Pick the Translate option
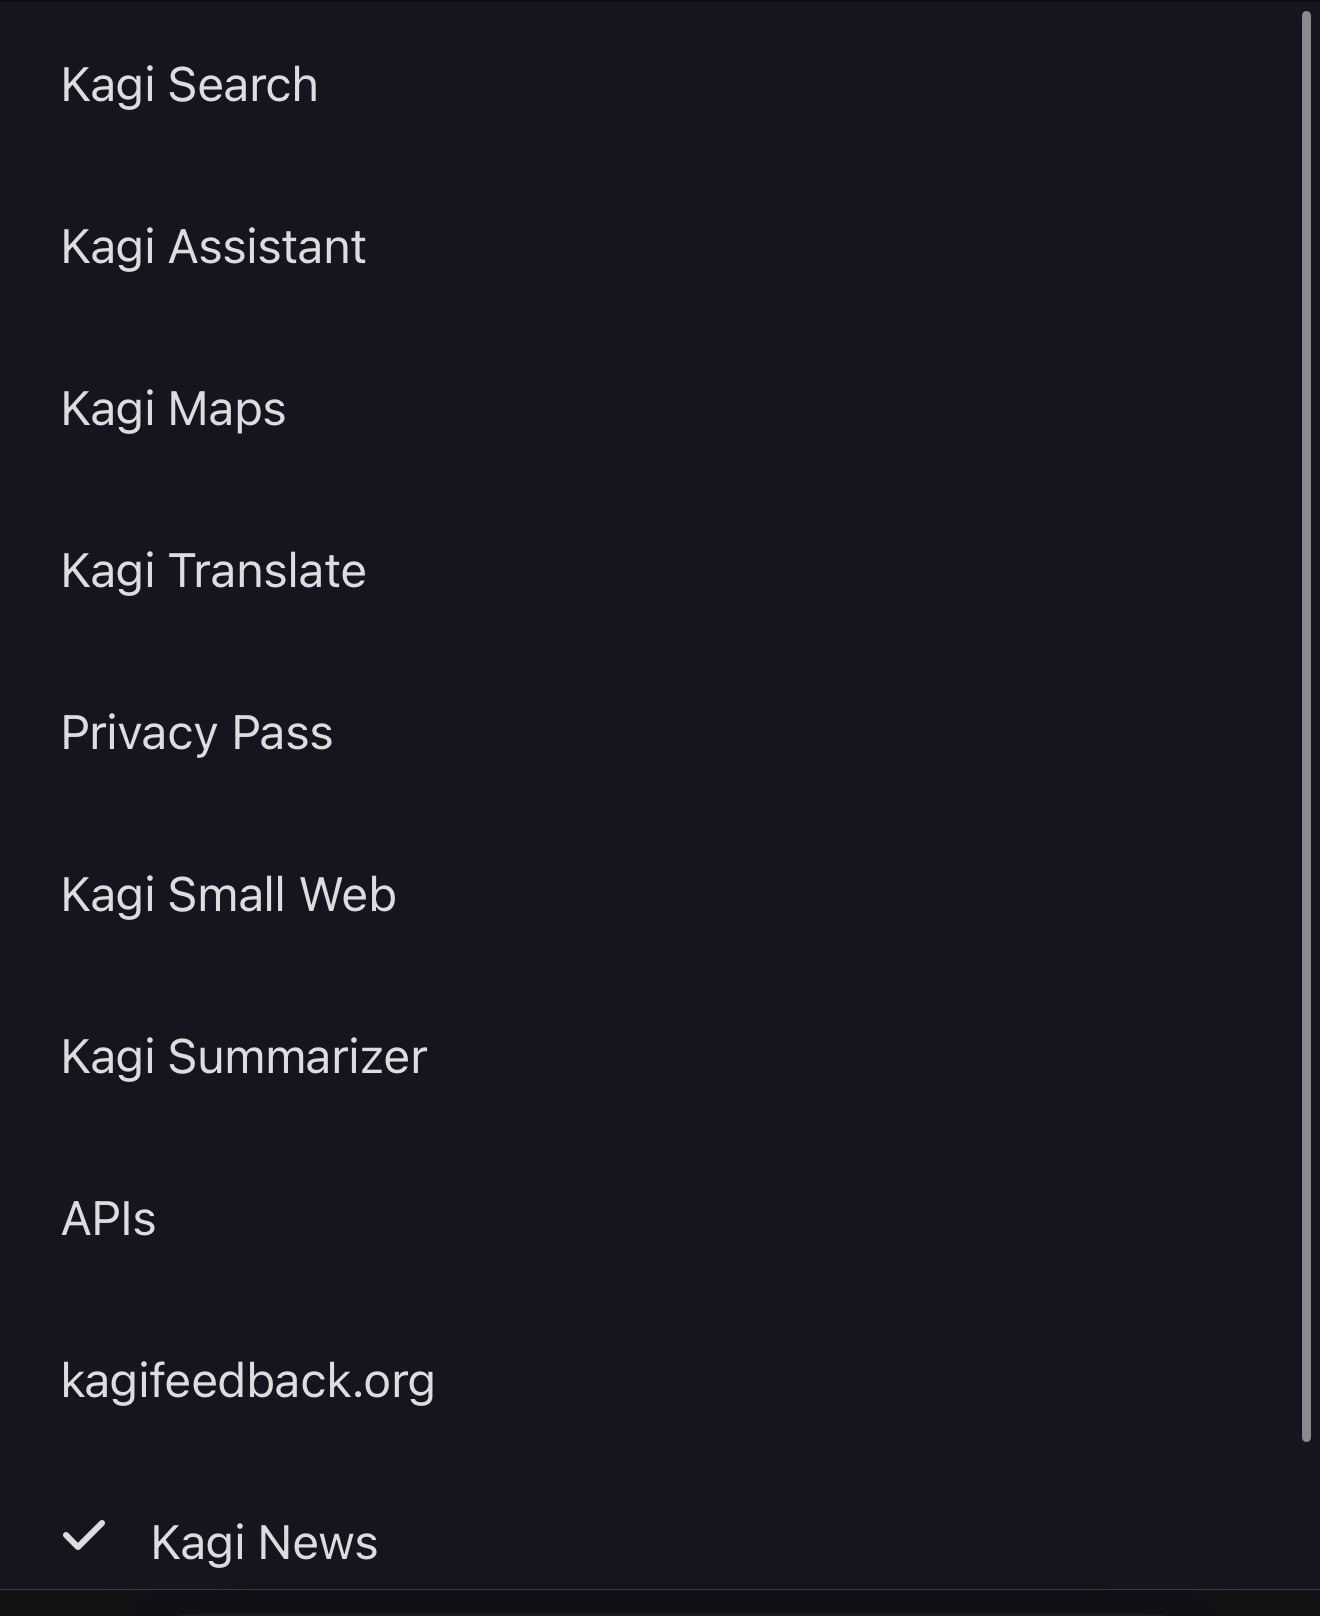The image size is (1320, 1616). click(213, 571)
